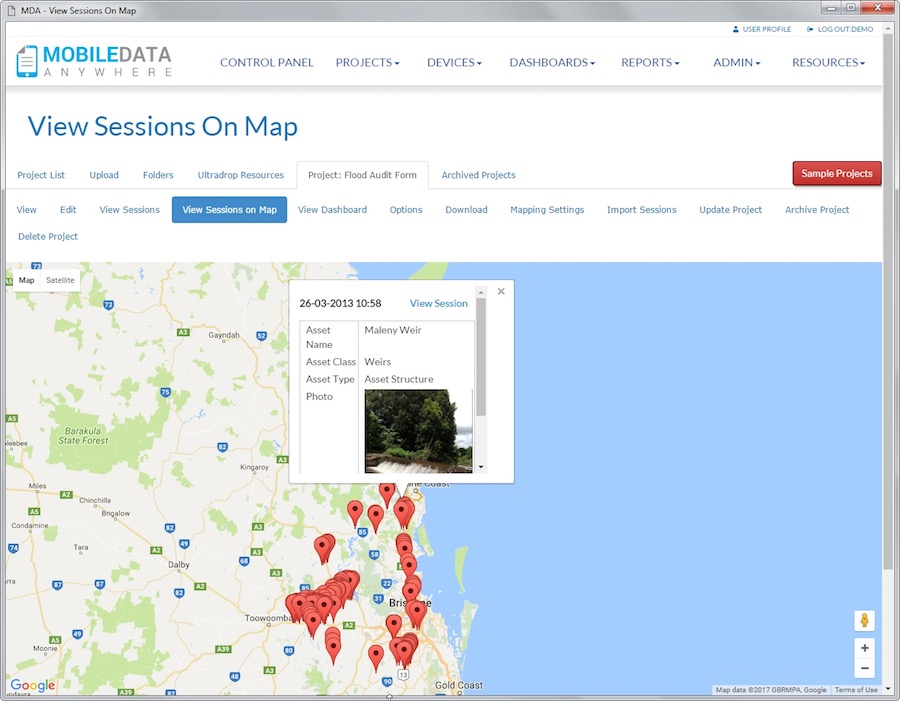Expand the Projects dropdown menu
Viewport: 900px width, 701px height.
(367, 62)
